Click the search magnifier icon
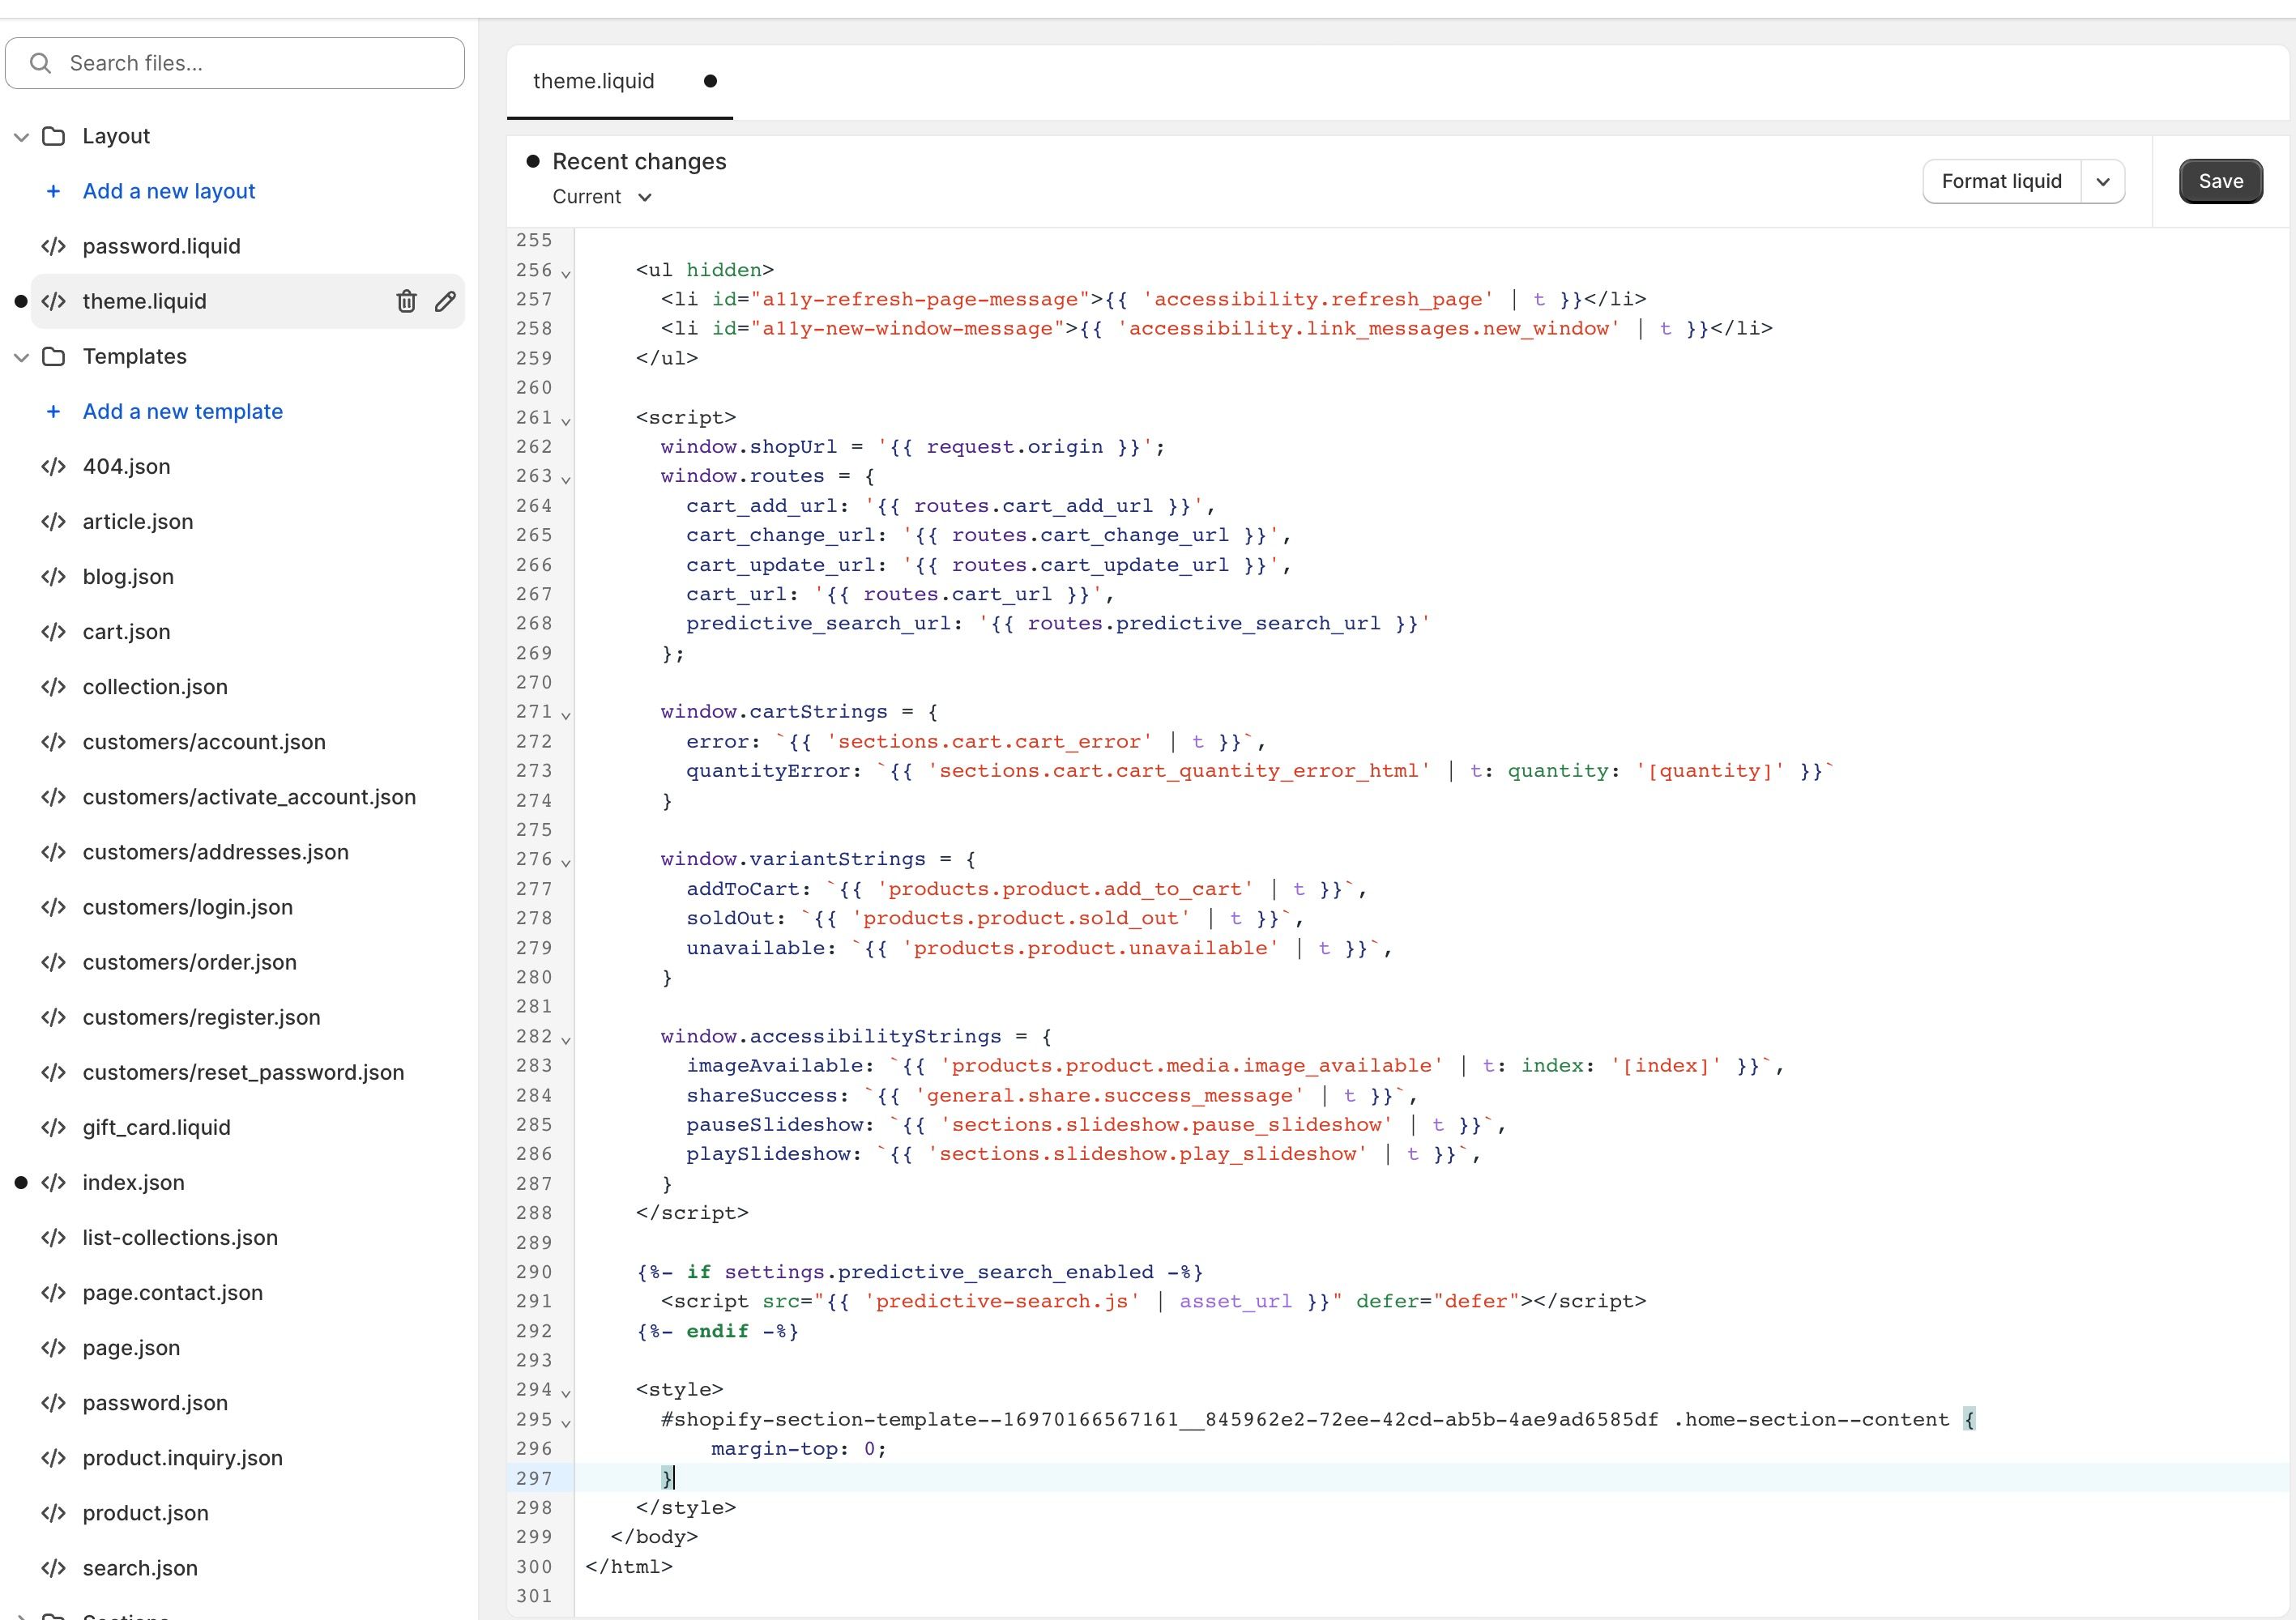This screenshot has height=1620, width=2296. [40, 63]
